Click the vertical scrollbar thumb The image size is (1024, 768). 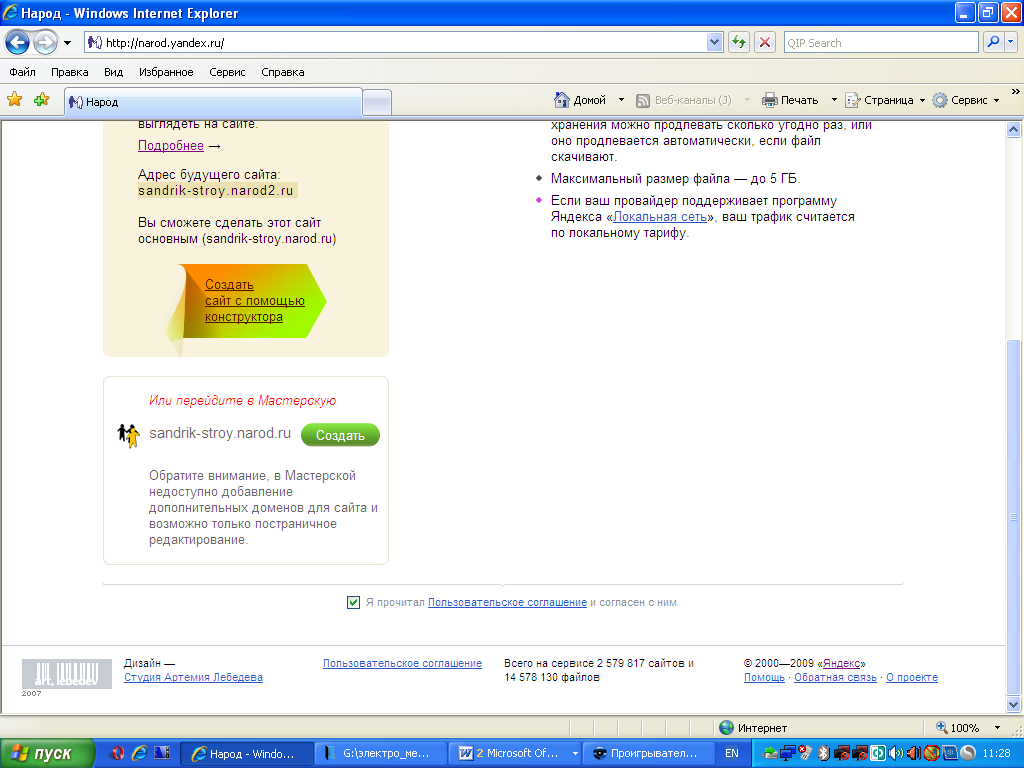tap(1014, 517)
